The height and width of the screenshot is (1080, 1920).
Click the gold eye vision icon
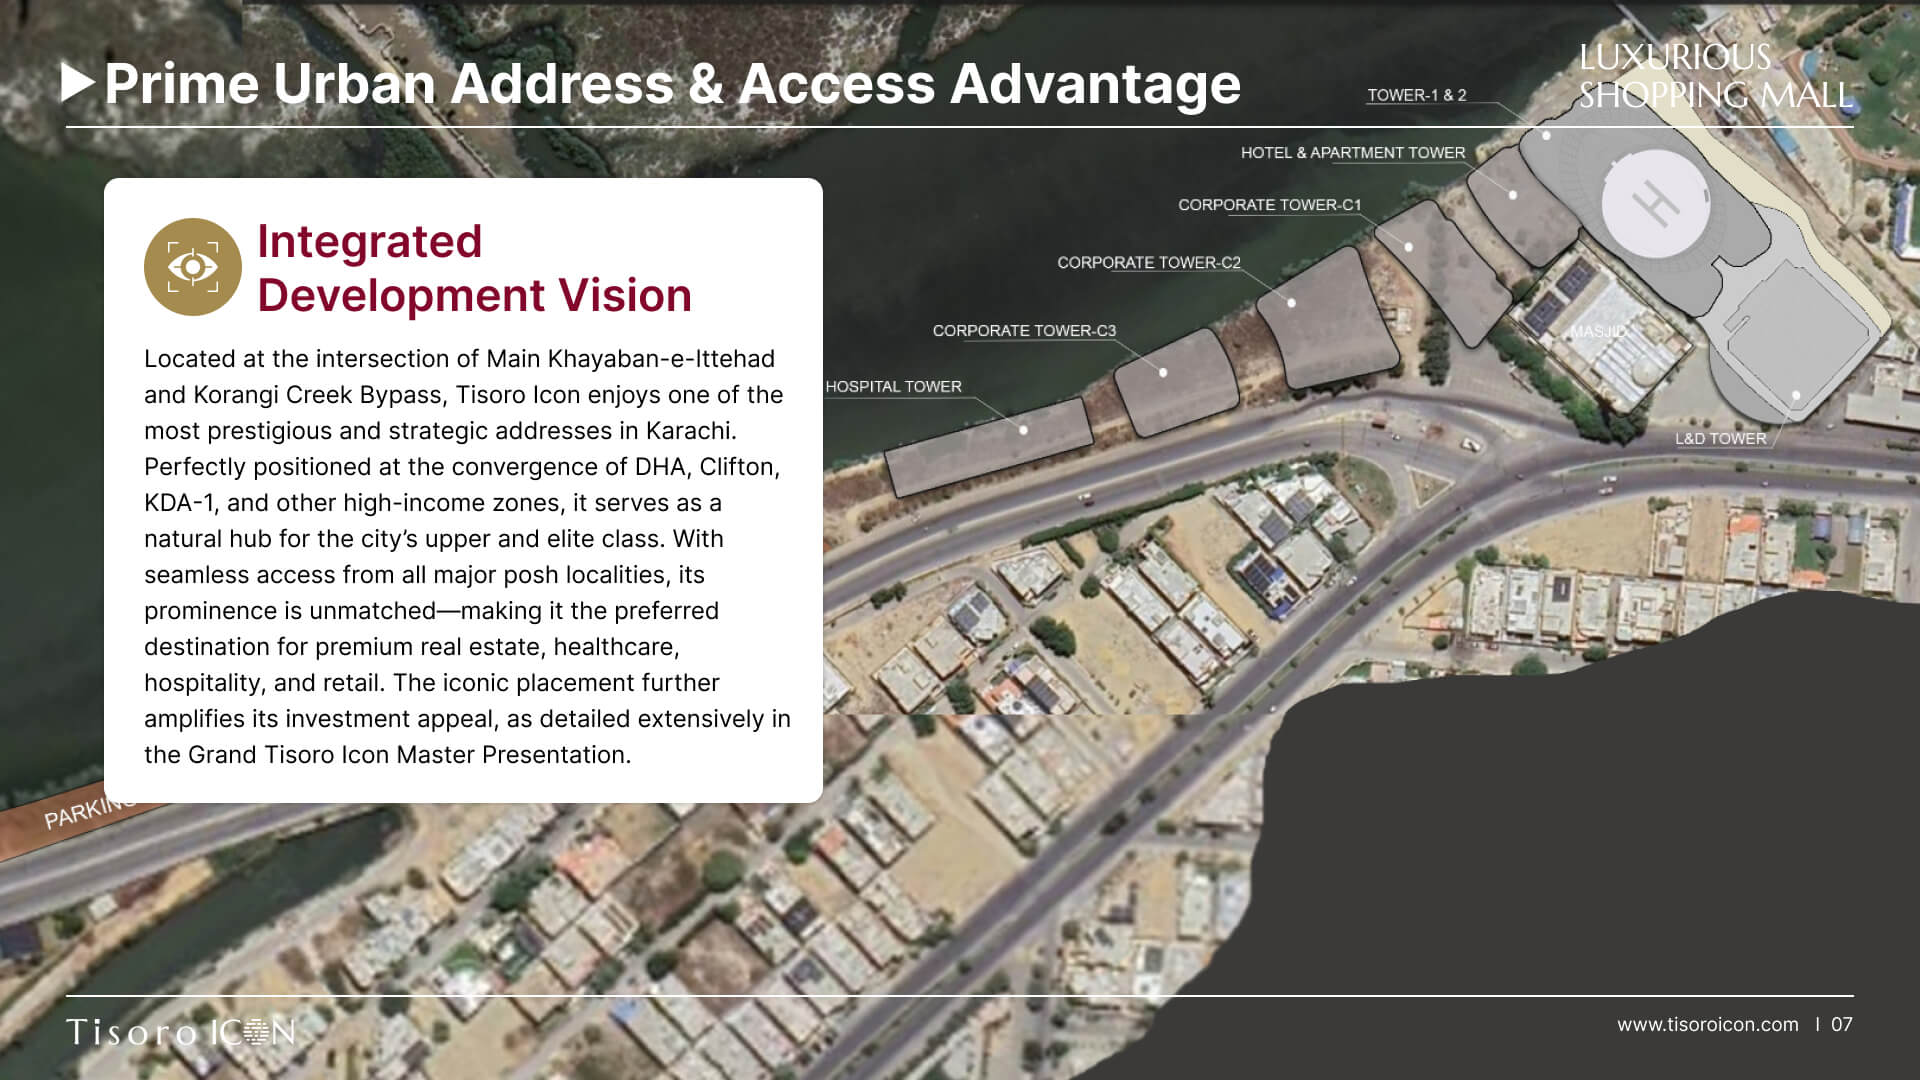coord(193,267)
